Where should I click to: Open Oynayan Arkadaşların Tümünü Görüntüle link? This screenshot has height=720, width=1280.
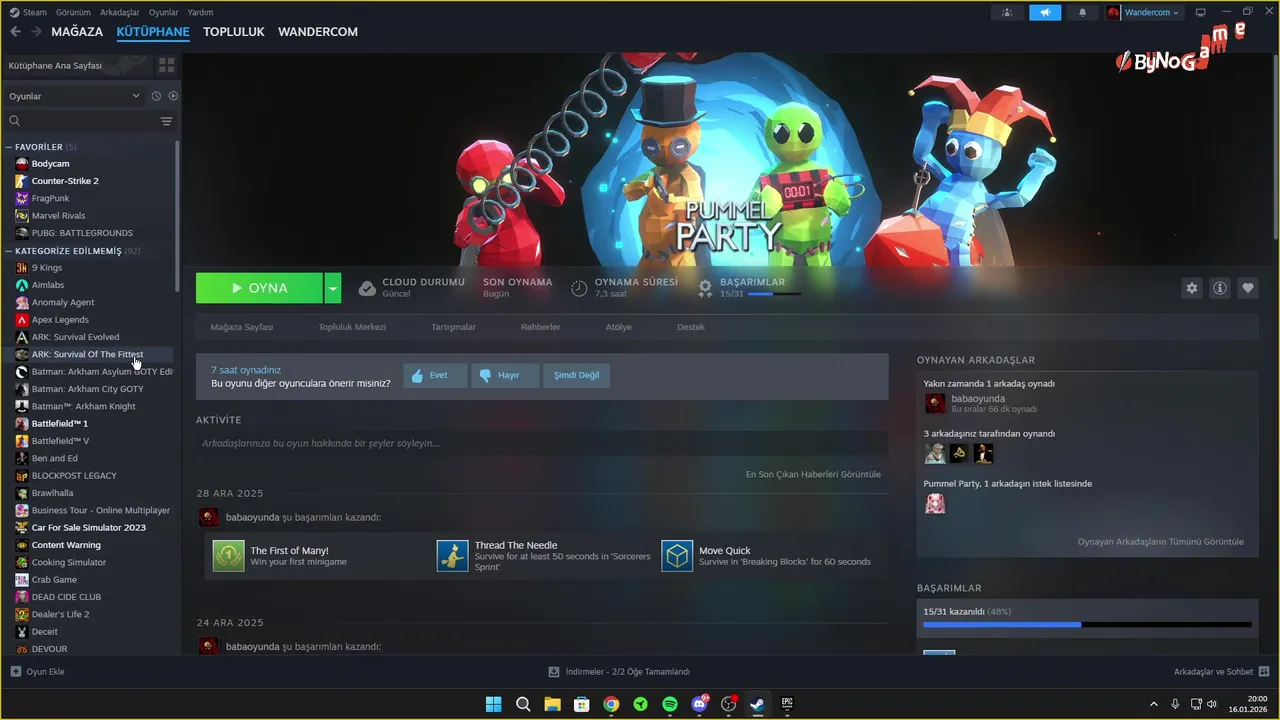click(1161, 542)
